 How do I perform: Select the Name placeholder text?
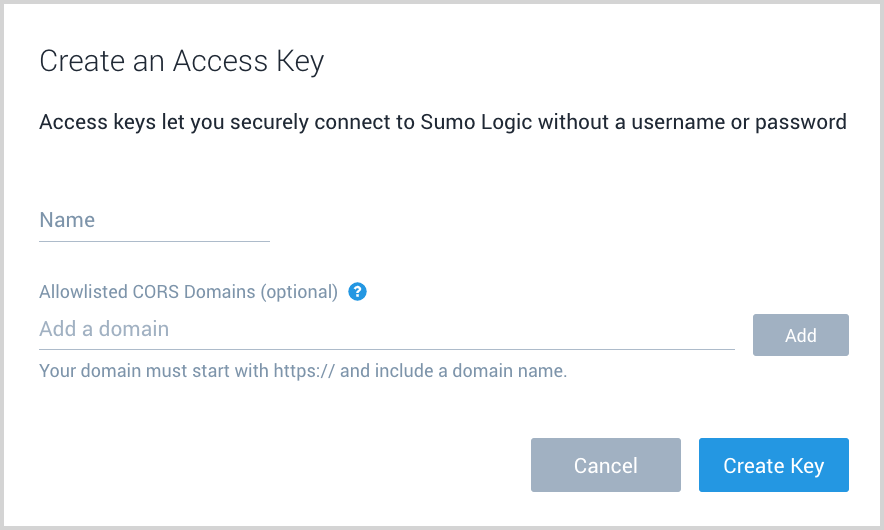(x=67, y=220)
